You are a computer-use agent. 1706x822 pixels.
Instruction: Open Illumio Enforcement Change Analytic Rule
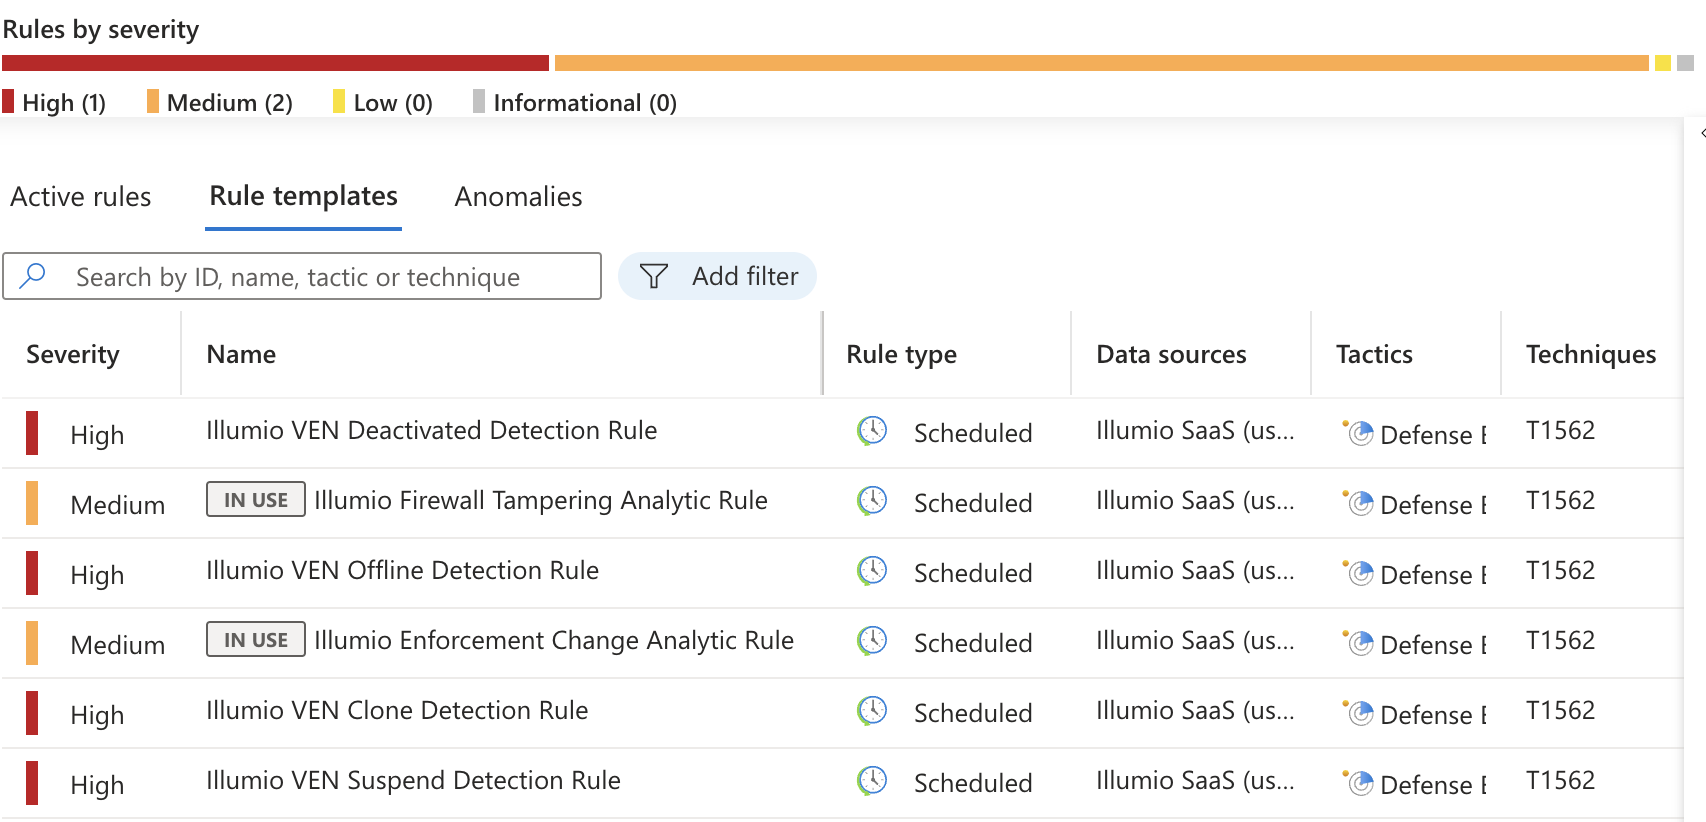554,640
